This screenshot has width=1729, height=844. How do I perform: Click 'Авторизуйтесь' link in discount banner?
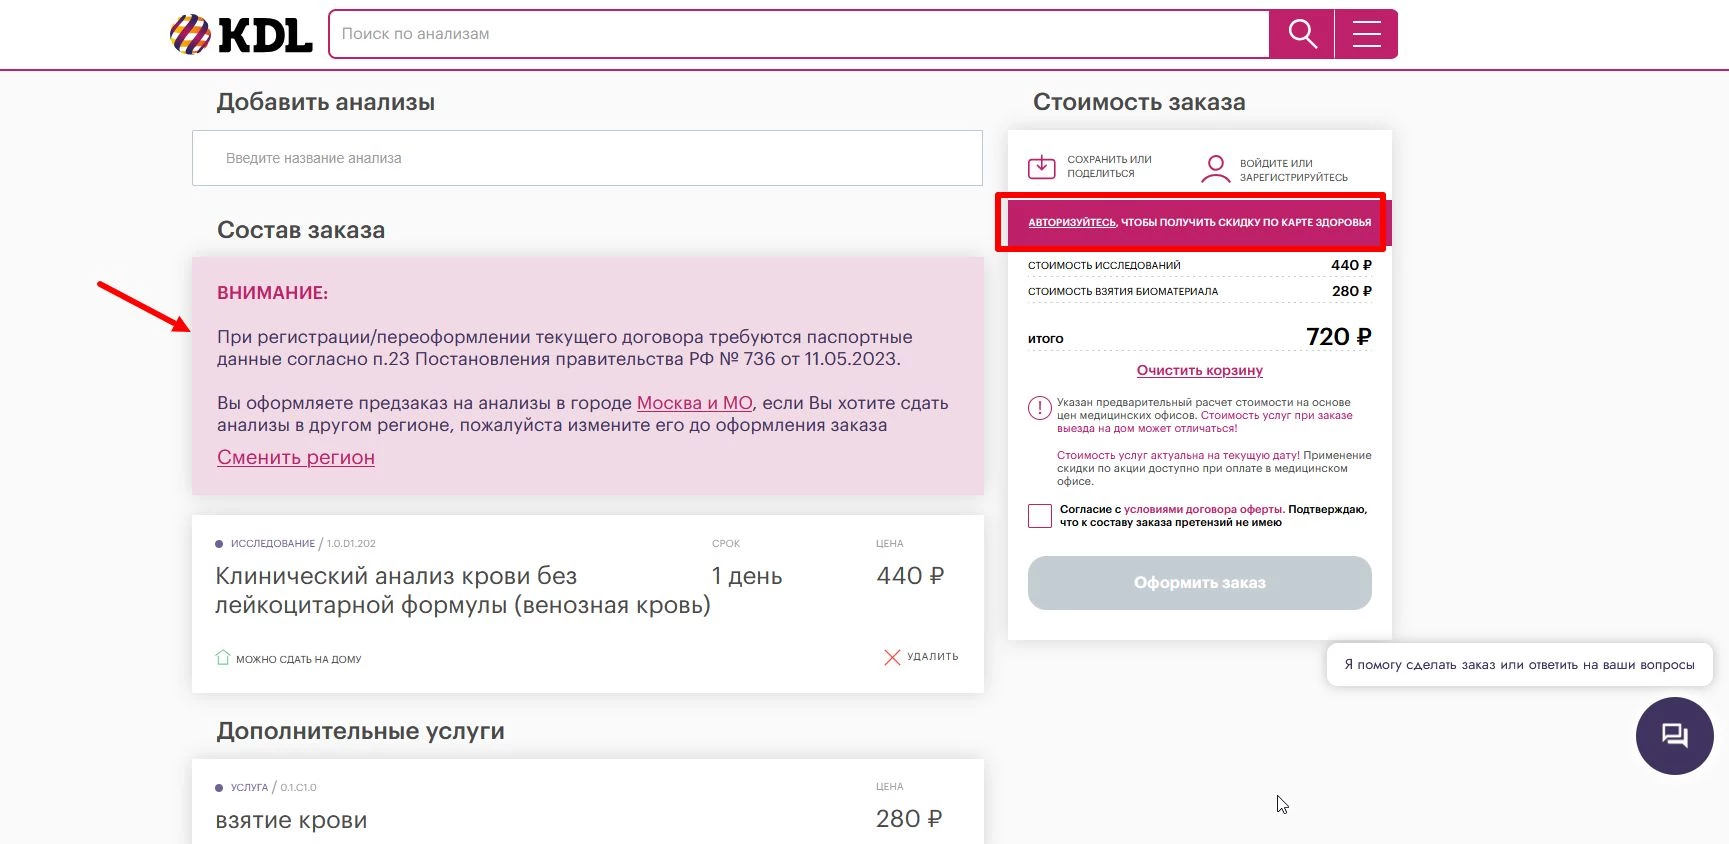point(1071,222)
